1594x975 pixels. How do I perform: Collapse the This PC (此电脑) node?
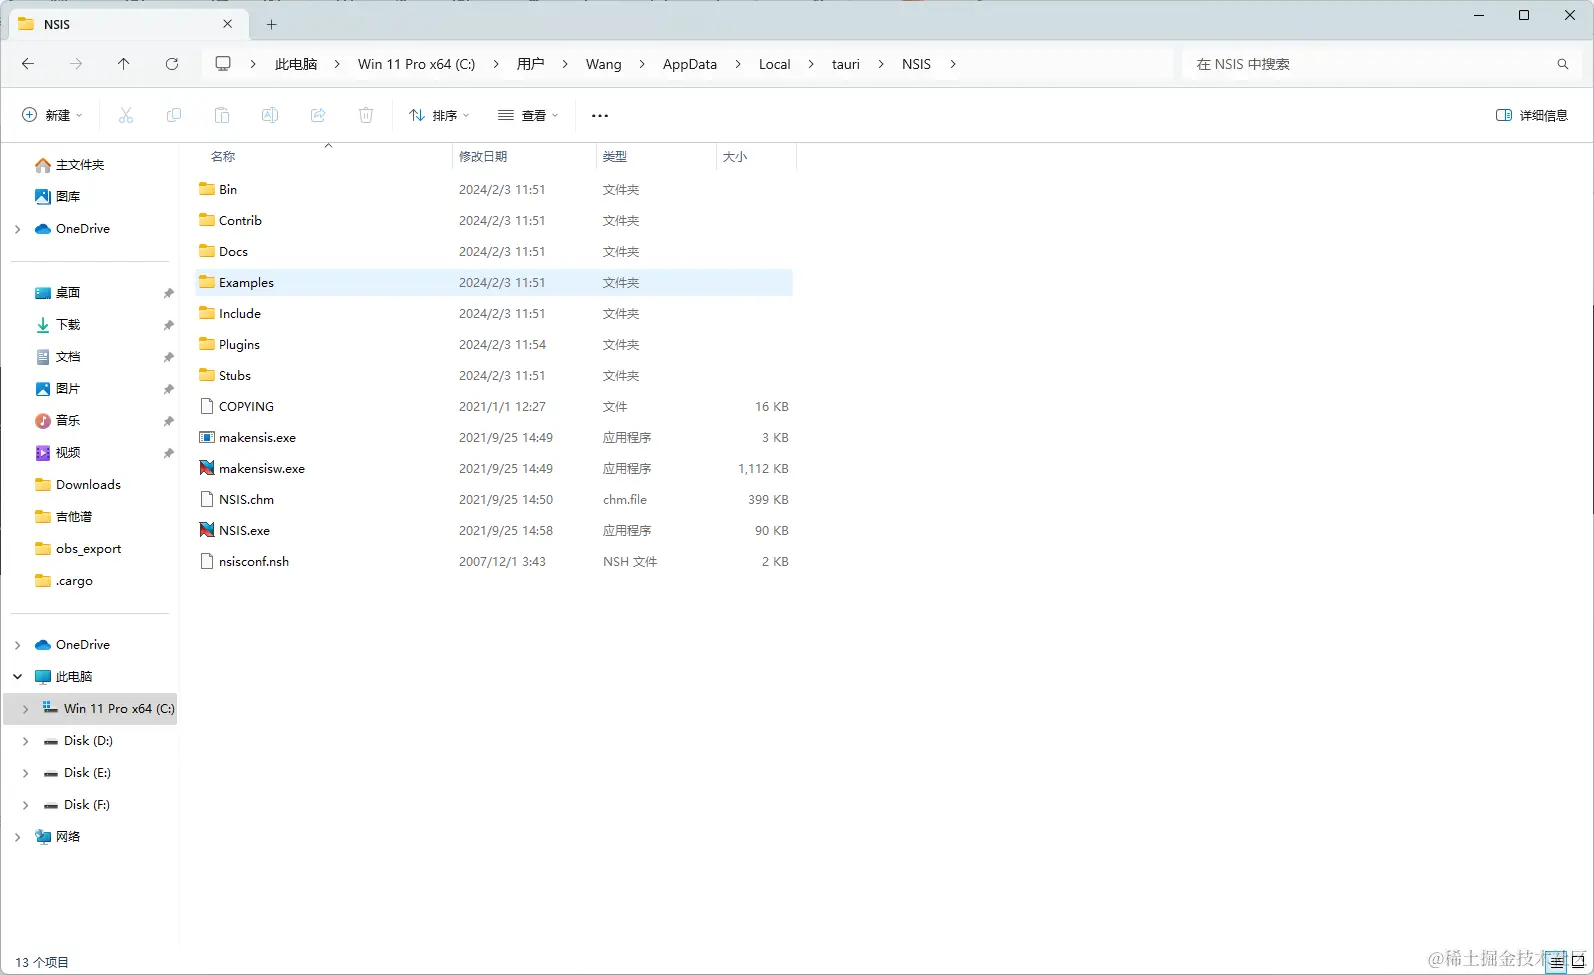[17, 677]
